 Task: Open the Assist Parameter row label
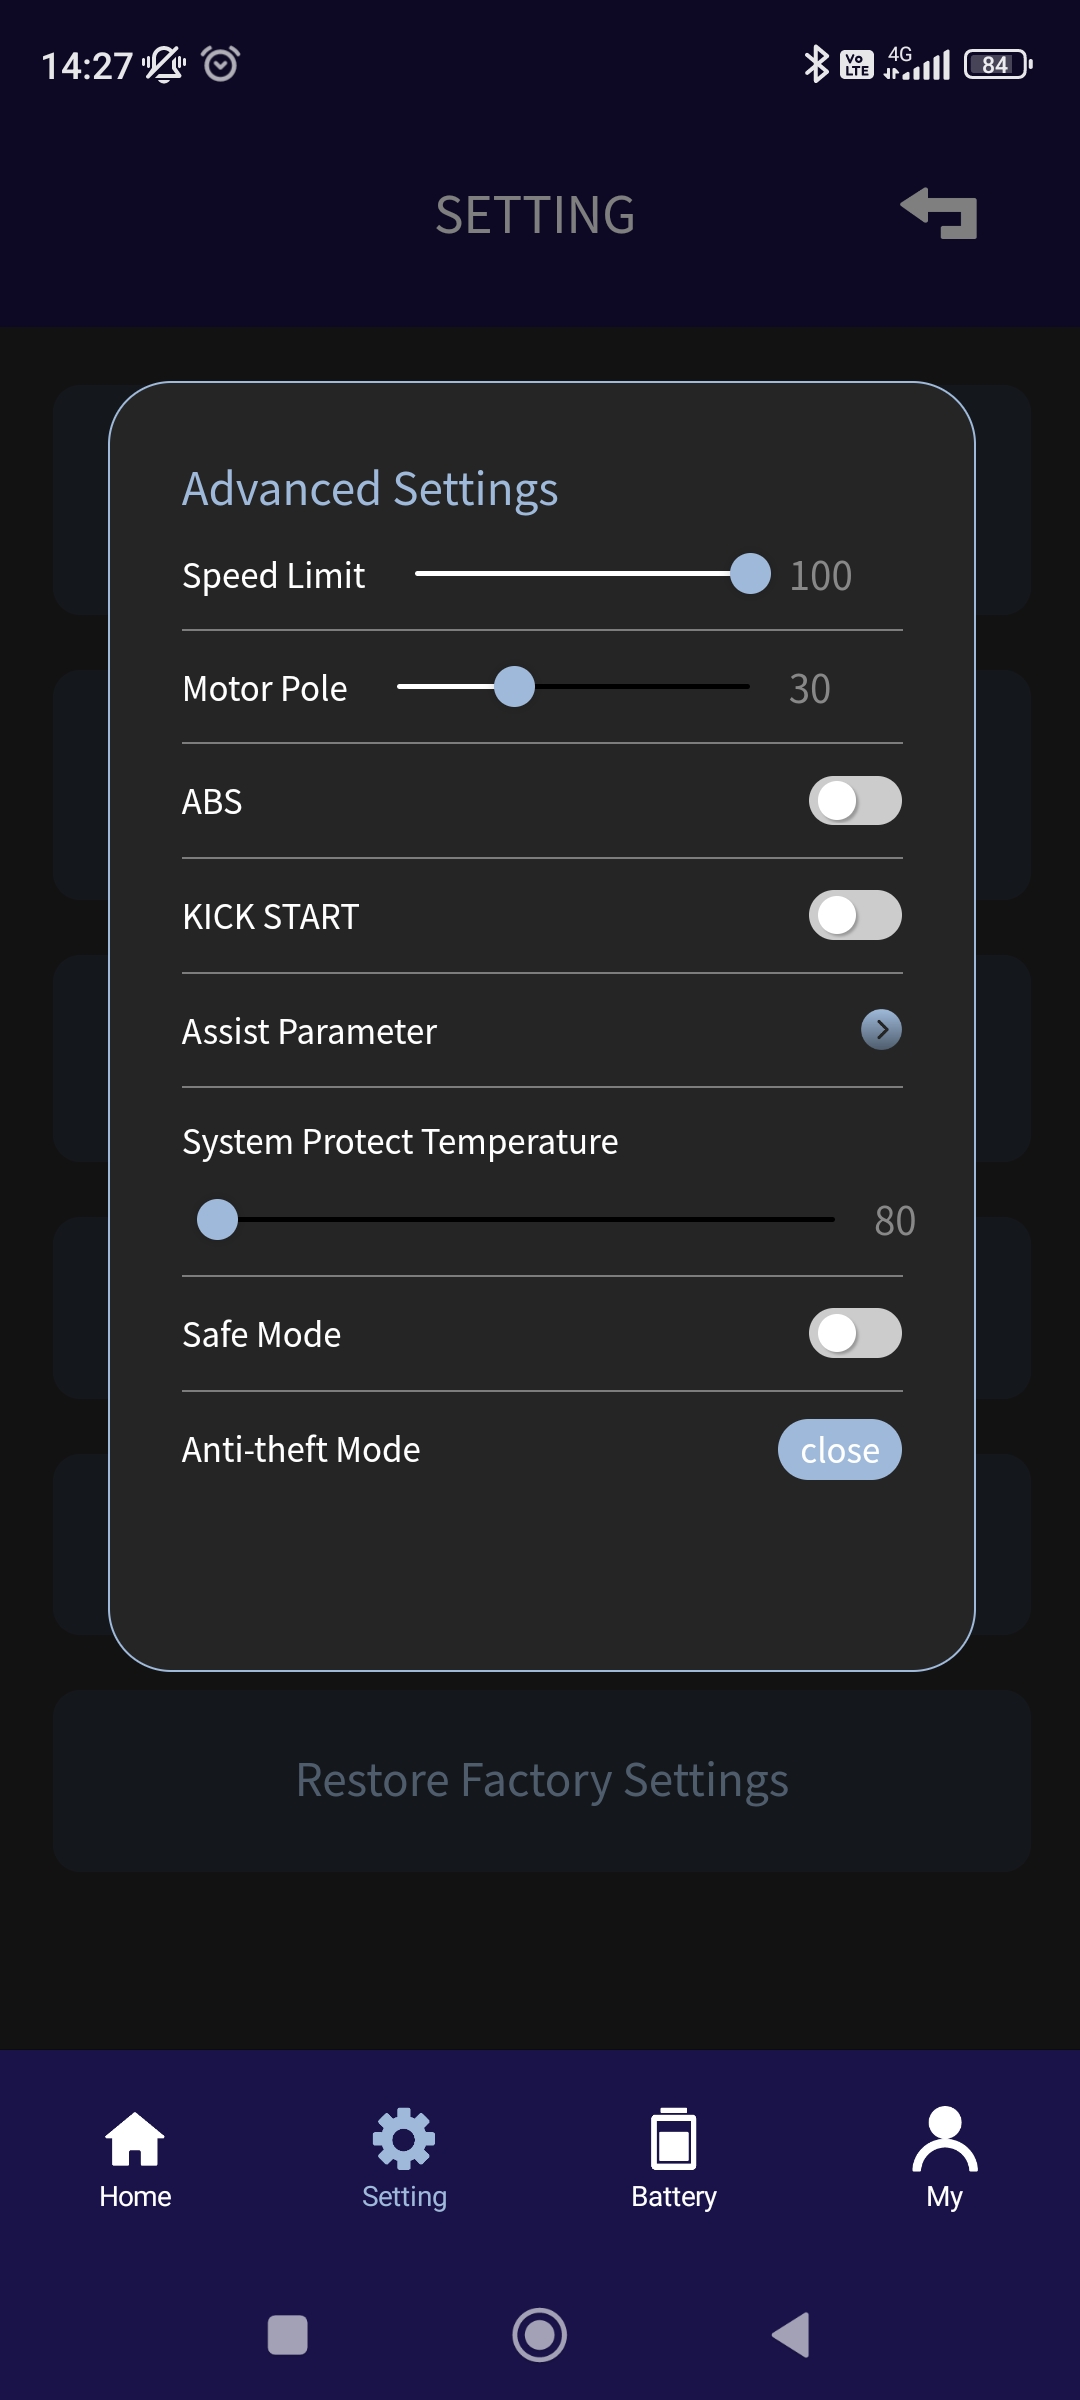click(309, 1031)
